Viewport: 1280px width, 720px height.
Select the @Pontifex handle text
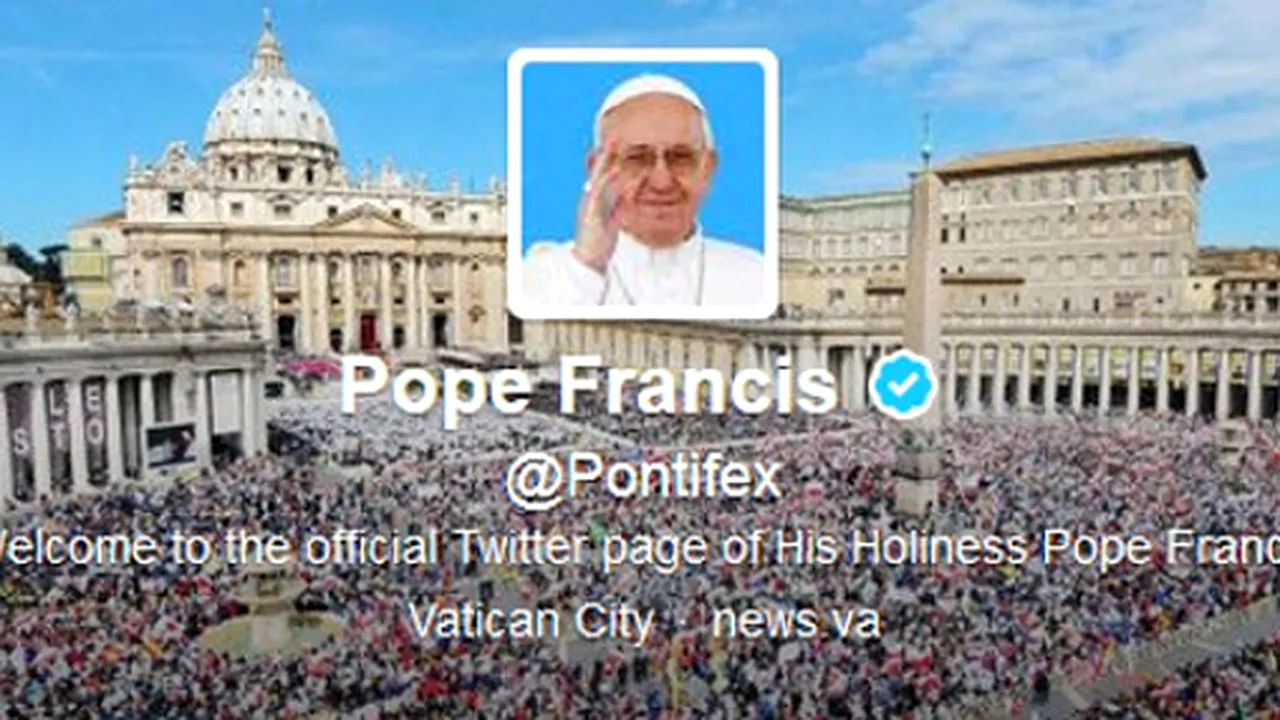[643, 479]
